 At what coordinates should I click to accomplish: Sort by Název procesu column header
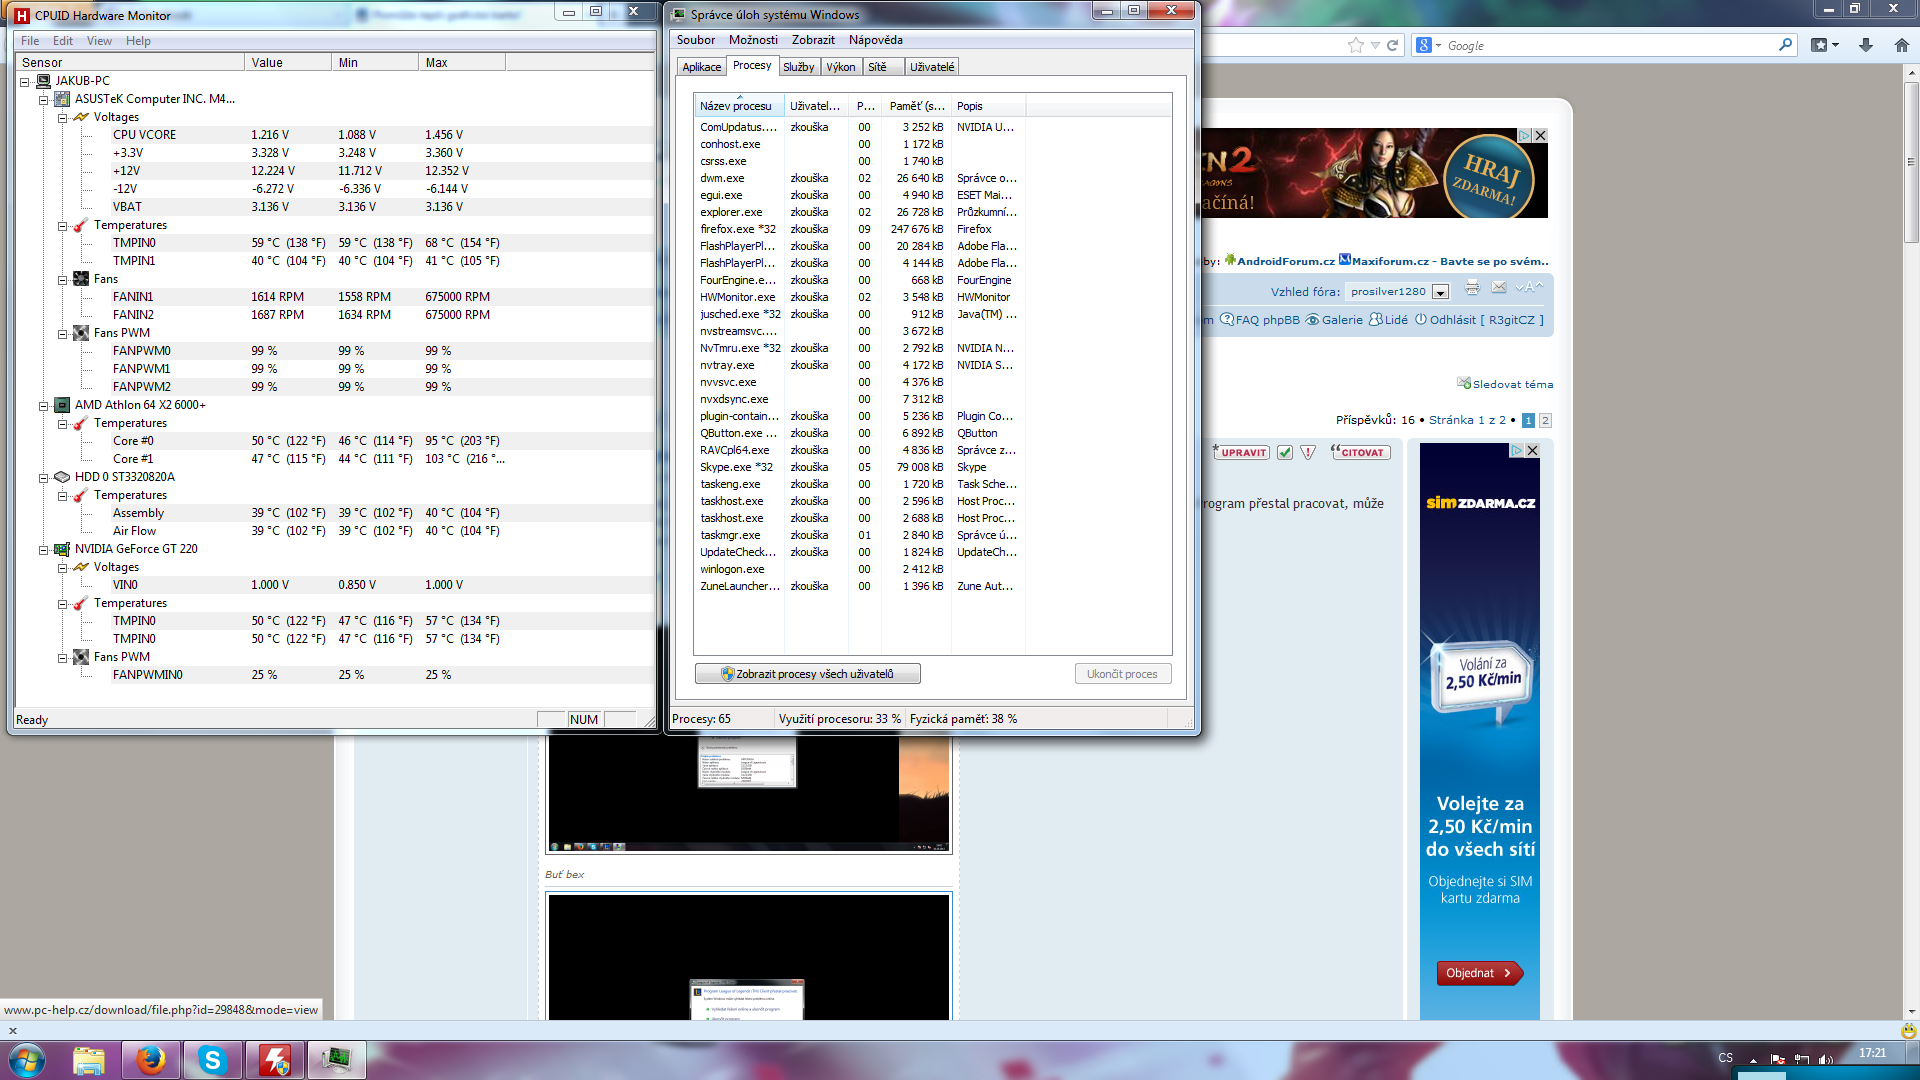point(739,106)
